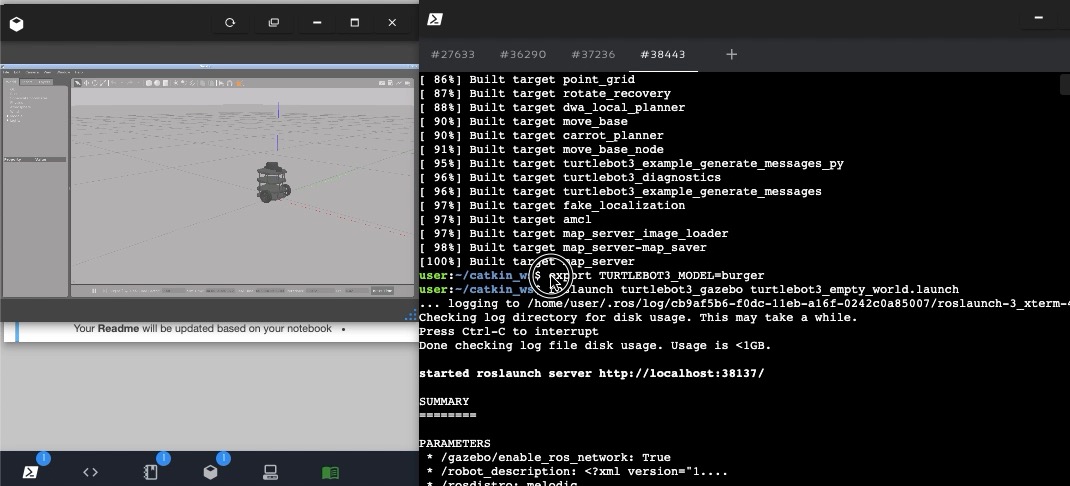Add a new terminal tab with plus
Viewport: 1070px width, 486px height.
tap(732, 55)
